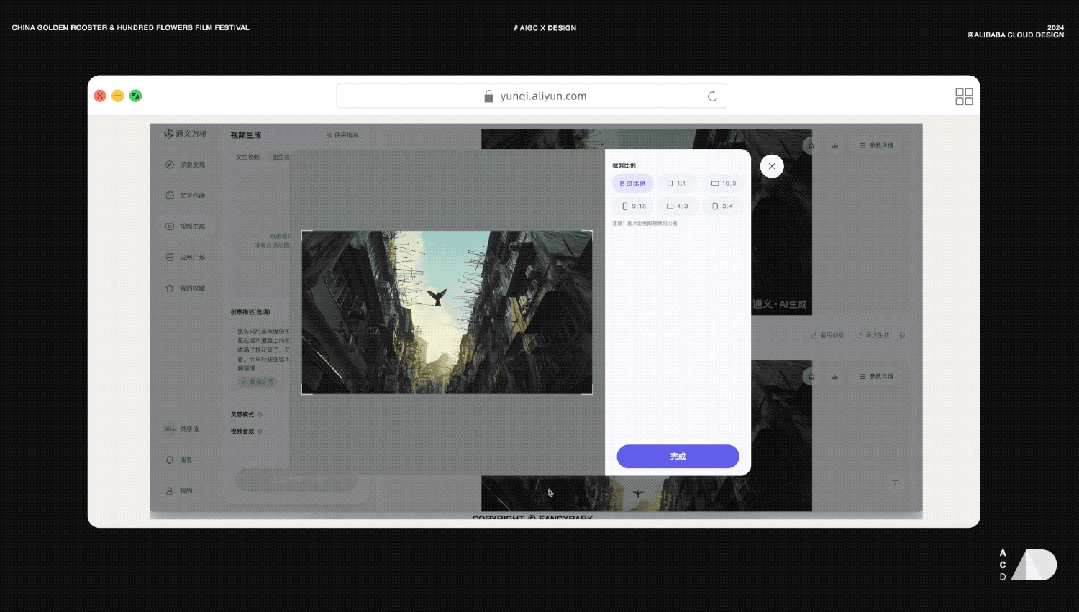Screen dimensions: 1079x612
Task: Switch to the text-to-video tab
Action: (248, 157)
